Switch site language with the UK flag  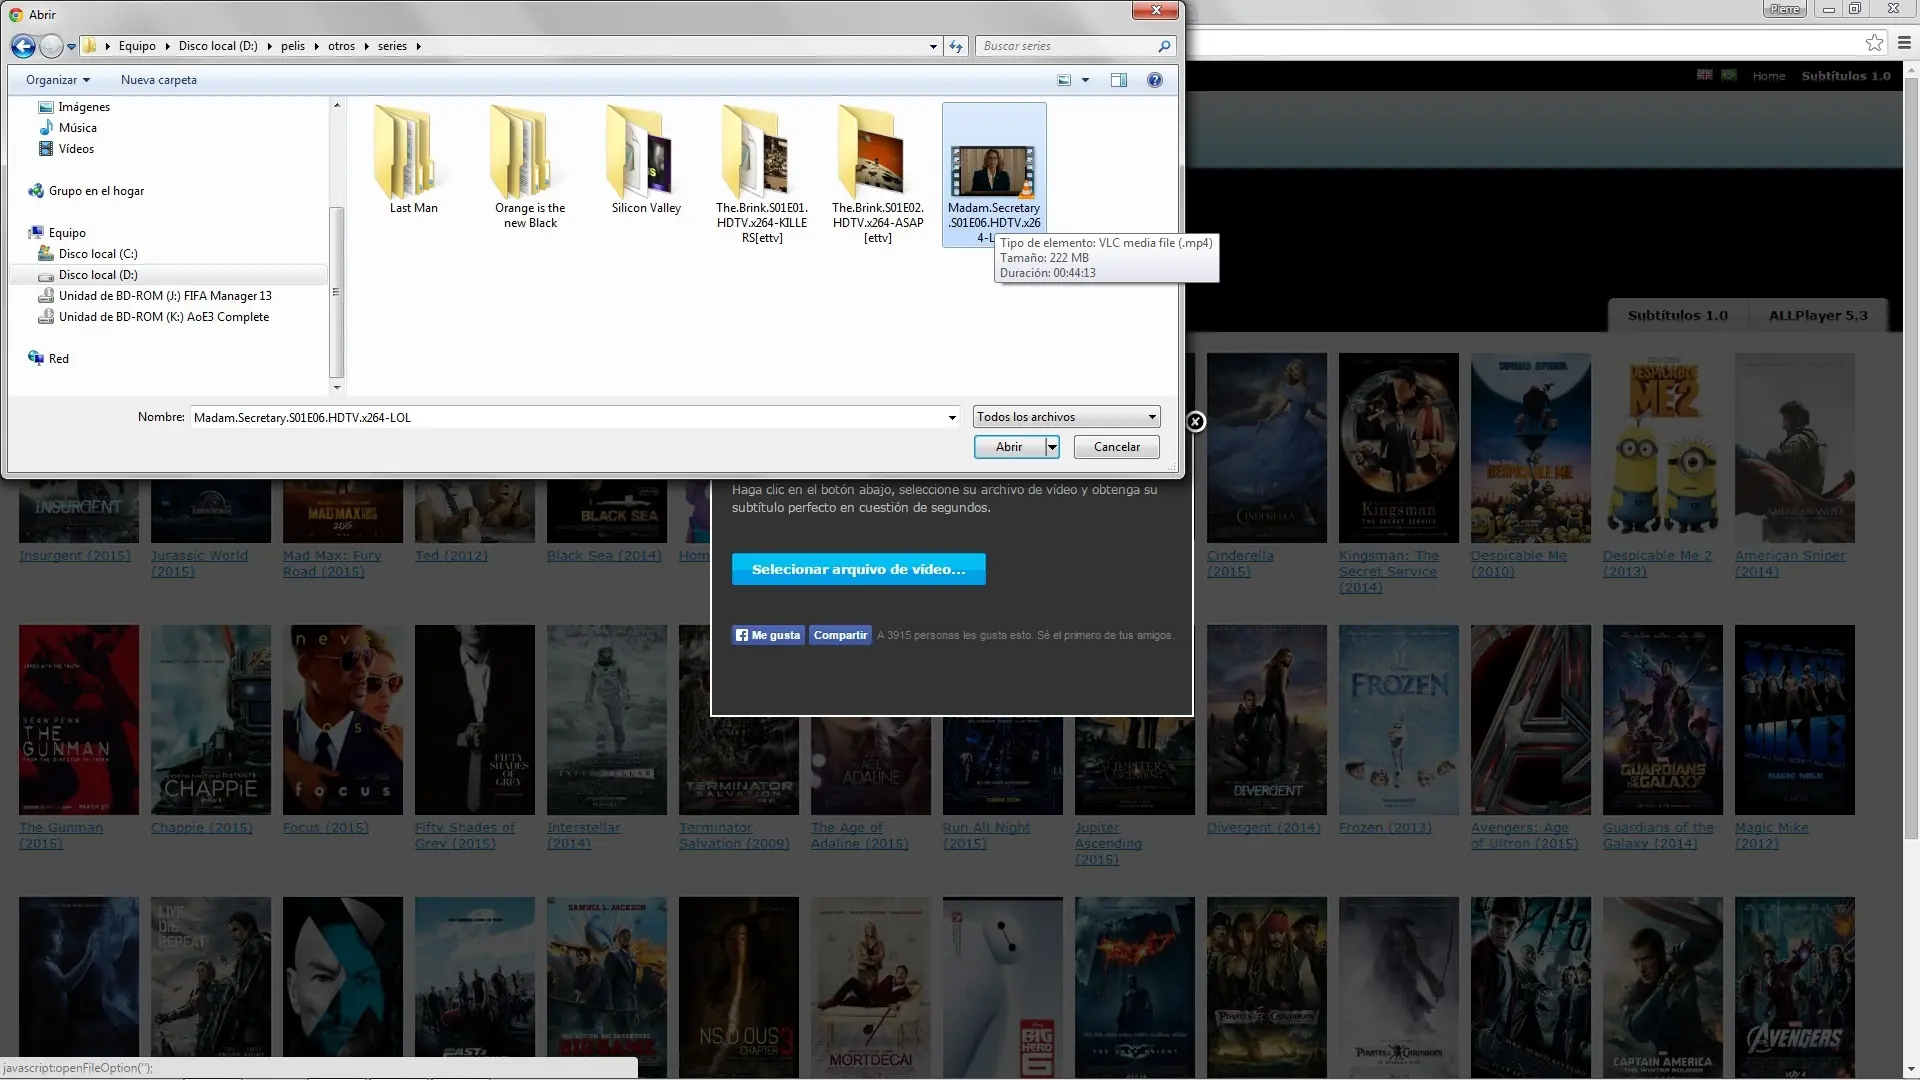click(1705, 75)
